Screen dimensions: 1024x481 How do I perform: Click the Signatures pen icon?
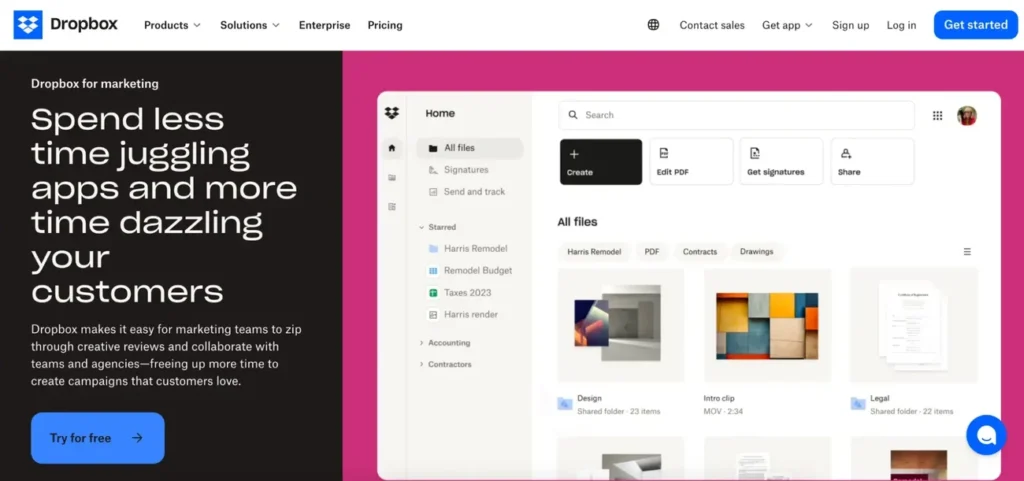pos(433,170)
